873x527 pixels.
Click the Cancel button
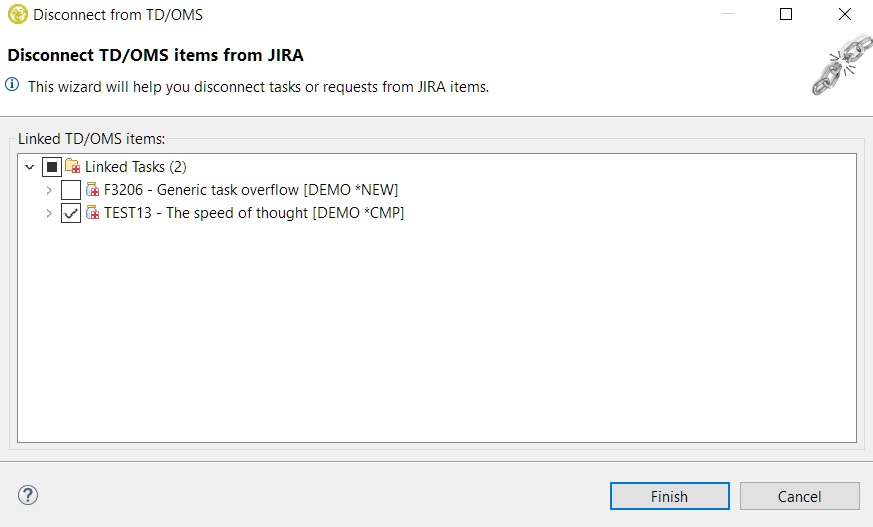(799, 496)
